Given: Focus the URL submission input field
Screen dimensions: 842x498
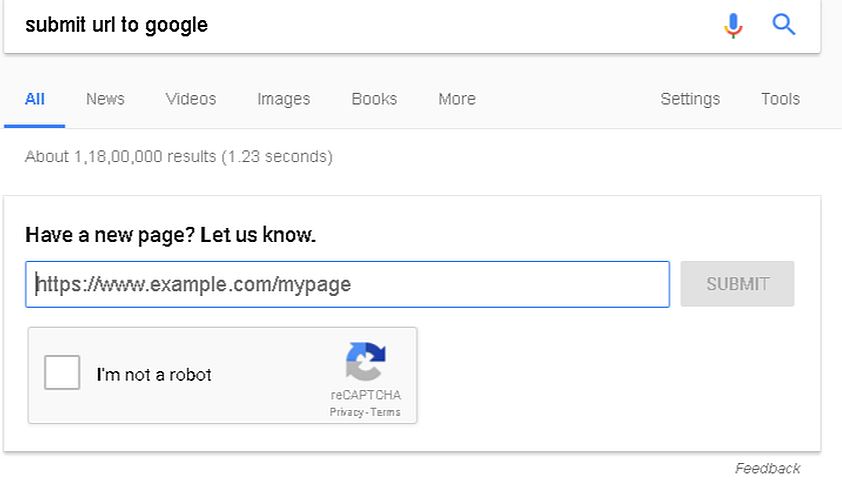Looking at the screenshot, I should coord(347,284).
